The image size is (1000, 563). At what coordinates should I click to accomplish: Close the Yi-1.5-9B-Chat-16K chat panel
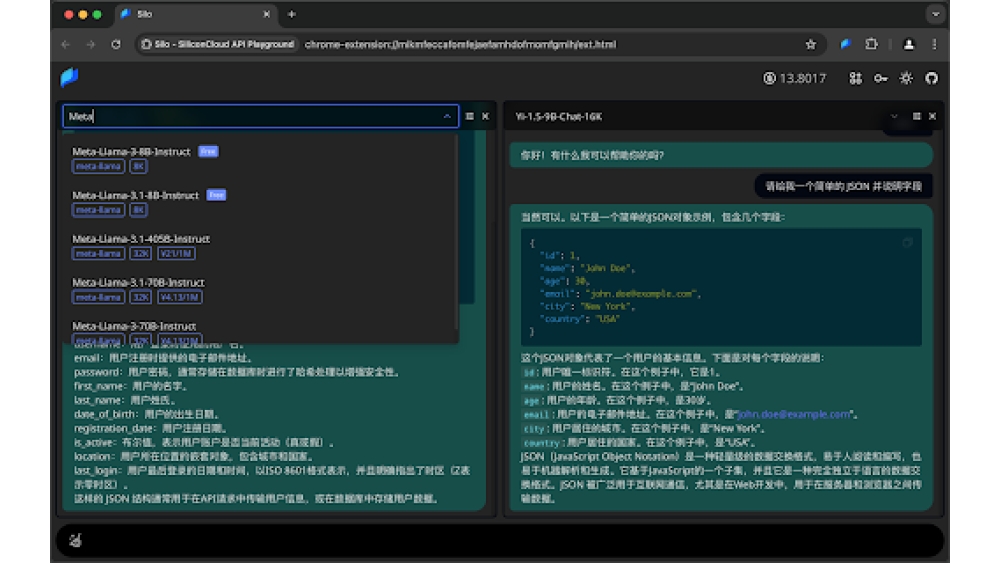click(932, 116)
